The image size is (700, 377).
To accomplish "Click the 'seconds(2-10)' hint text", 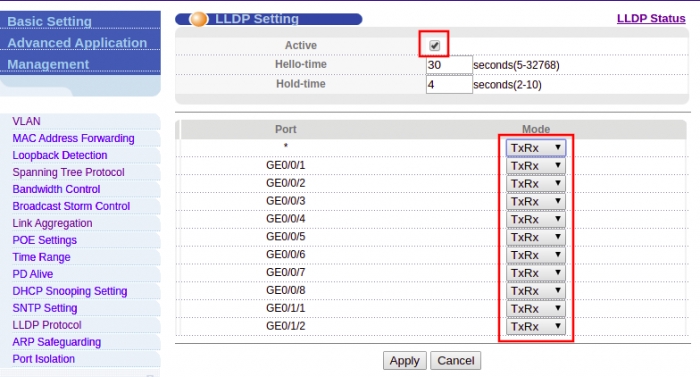I will (507, 85).
